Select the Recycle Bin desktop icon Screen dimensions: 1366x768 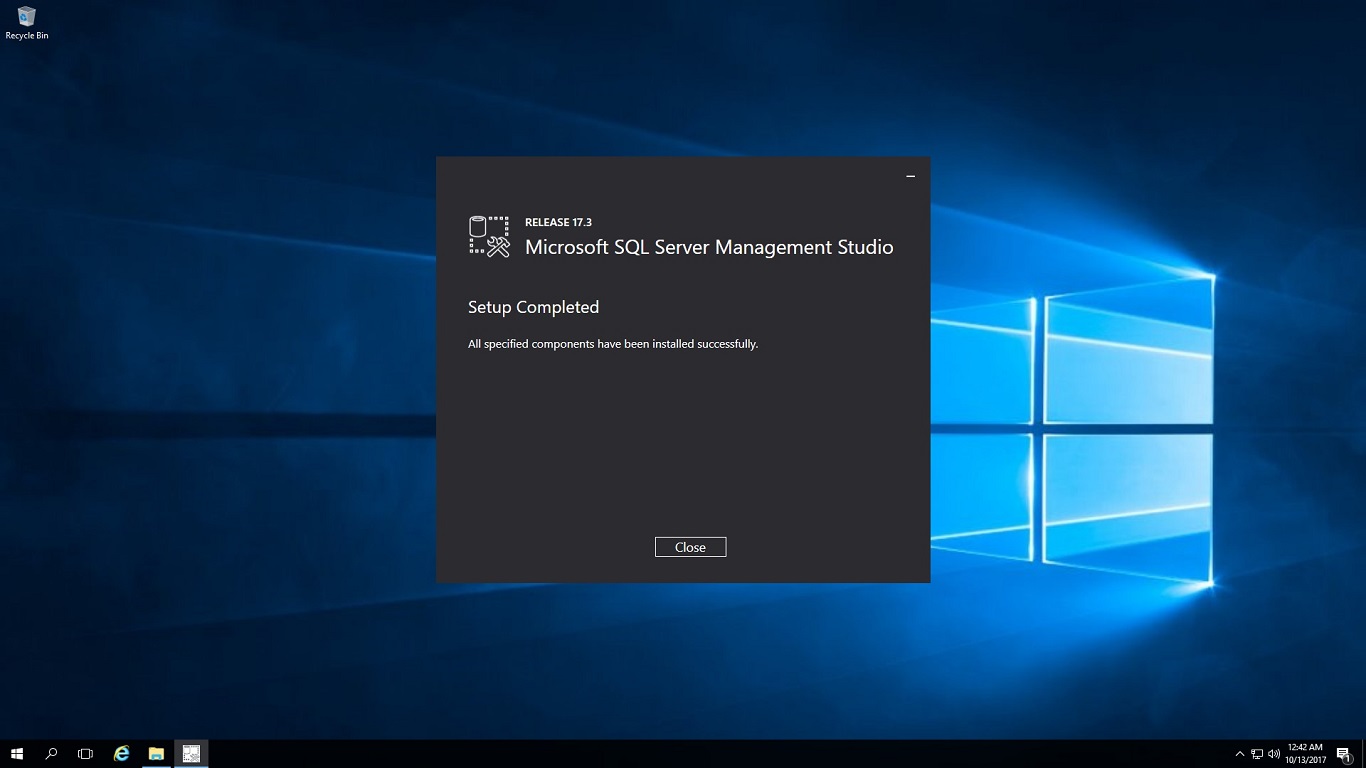click(x=27, y=23)
